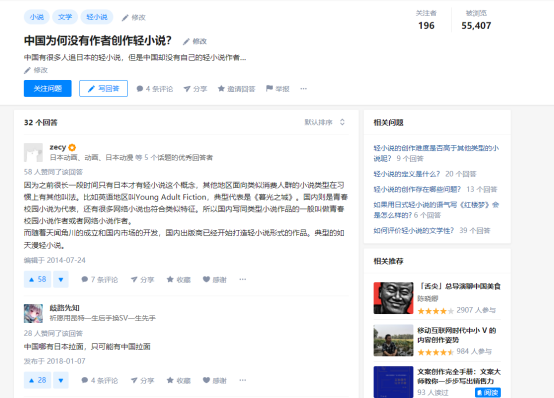Share zecy's answer

pyautogui.click(x=142, y=280)
